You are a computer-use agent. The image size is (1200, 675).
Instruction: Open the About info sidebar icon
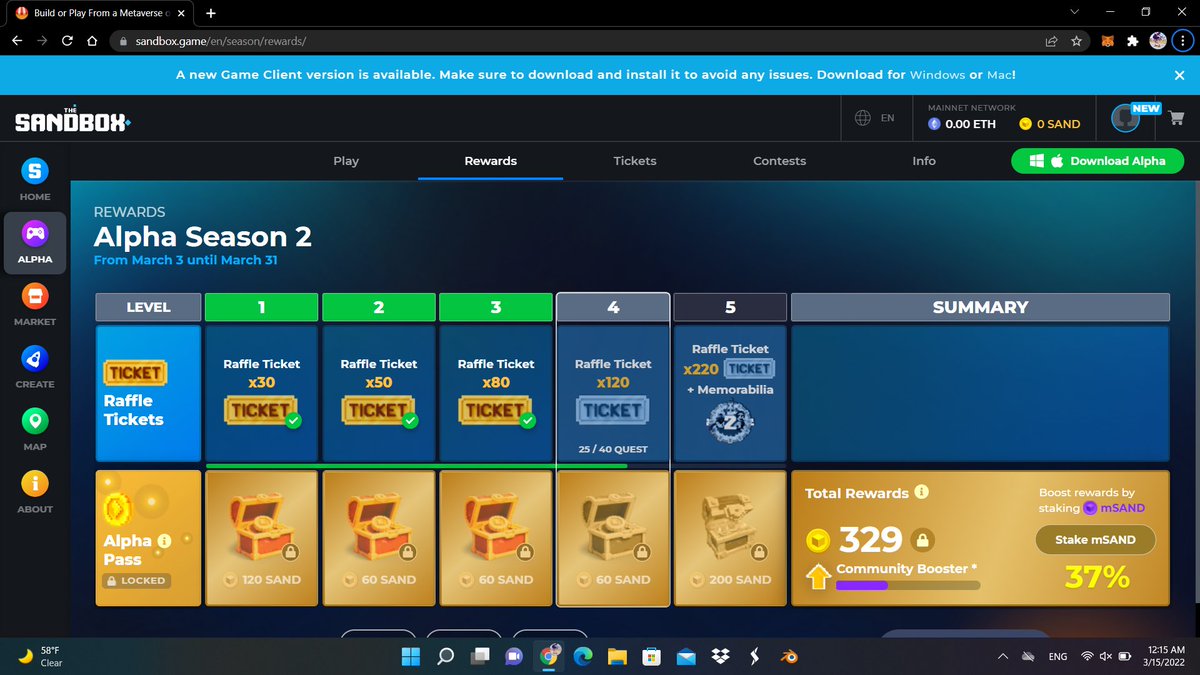tap(35, 484)
